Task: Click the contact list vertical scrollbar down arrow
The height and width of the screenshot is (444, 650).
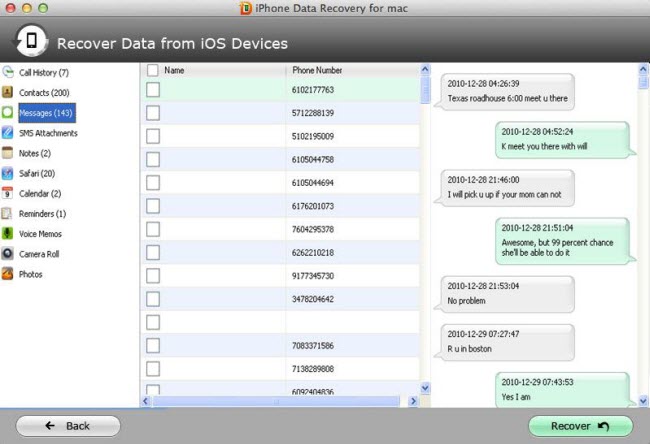Action: pyautogui.click(x=425, y=387)
